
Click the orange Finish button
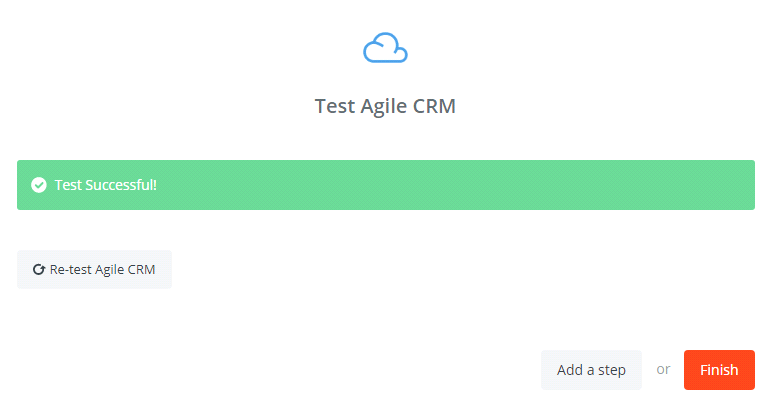coord(719,370)
